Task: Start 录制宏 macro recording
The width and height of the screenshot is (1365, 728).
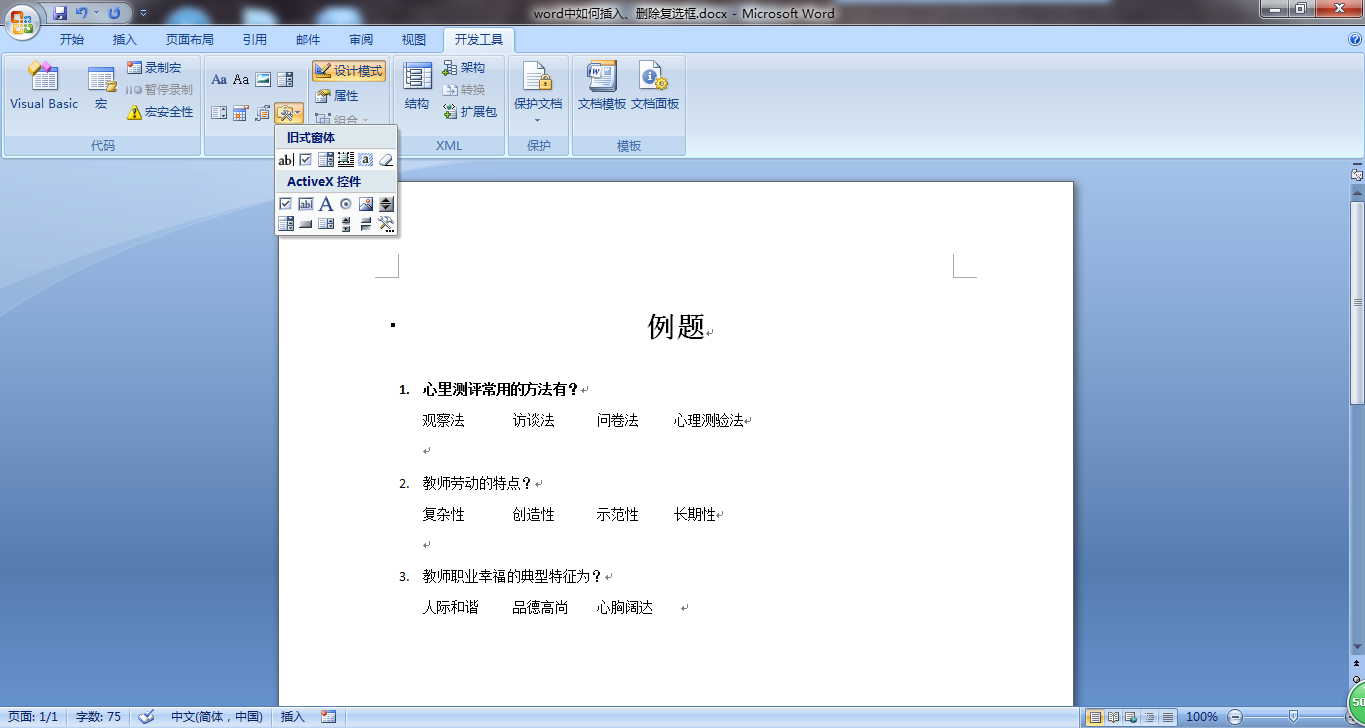Action: pyautogui.click(x=154, y=68)
